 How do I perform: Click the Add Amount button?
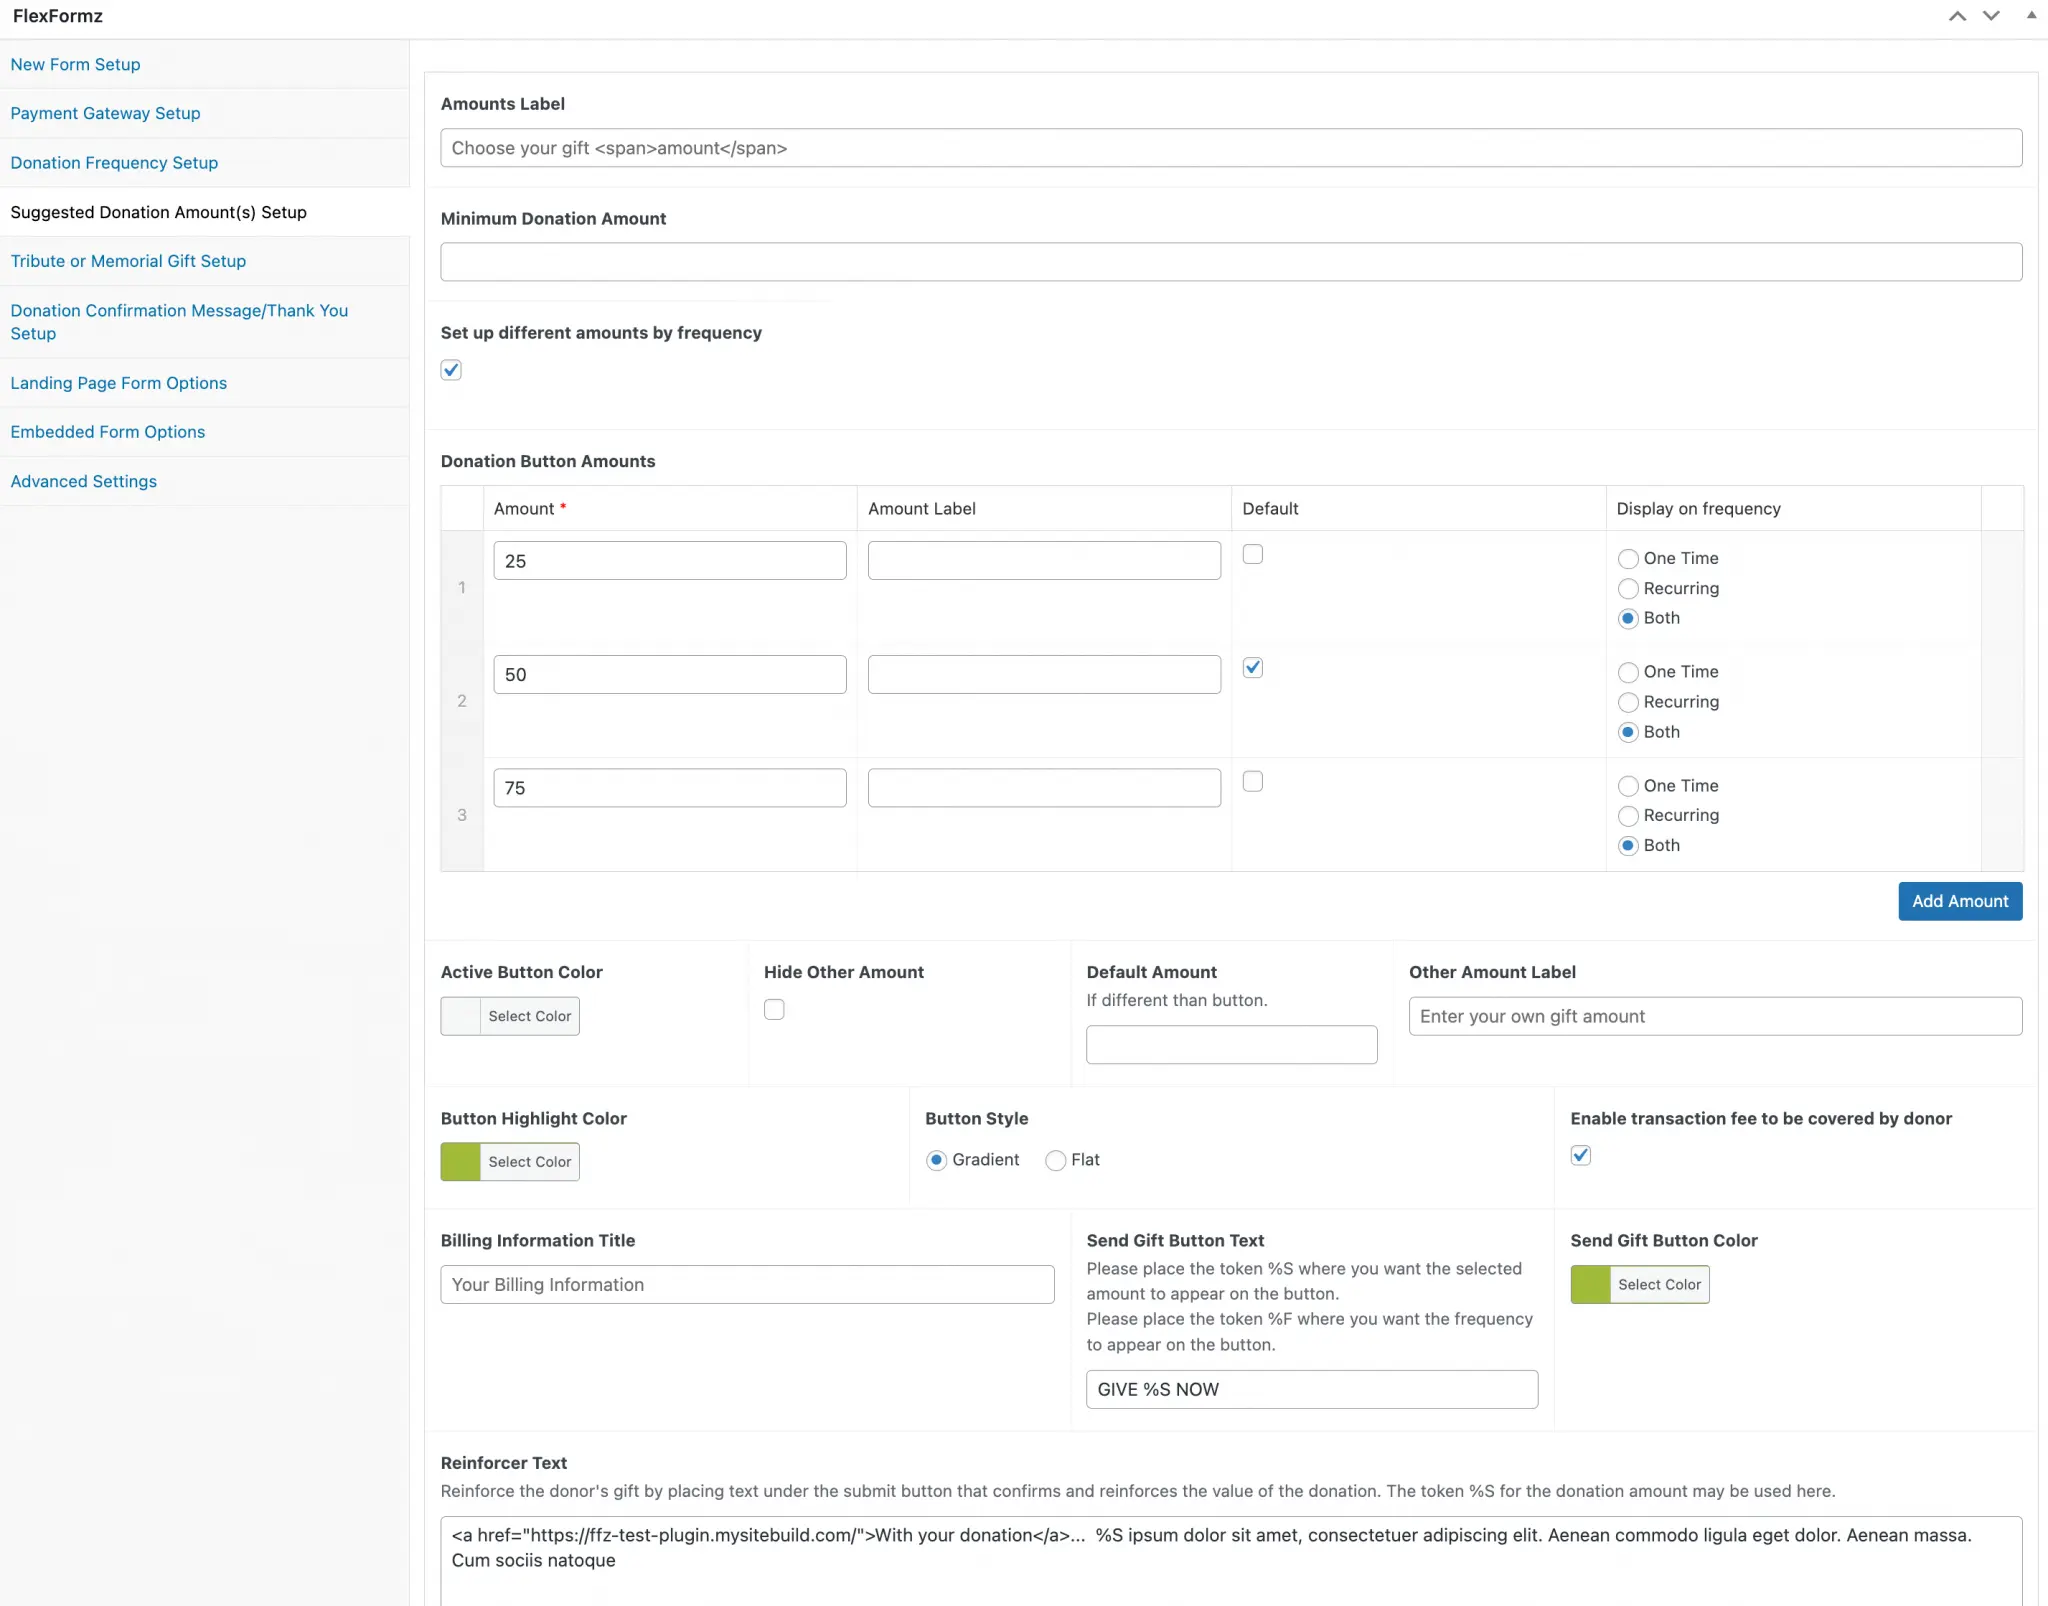pos(1959,901)
